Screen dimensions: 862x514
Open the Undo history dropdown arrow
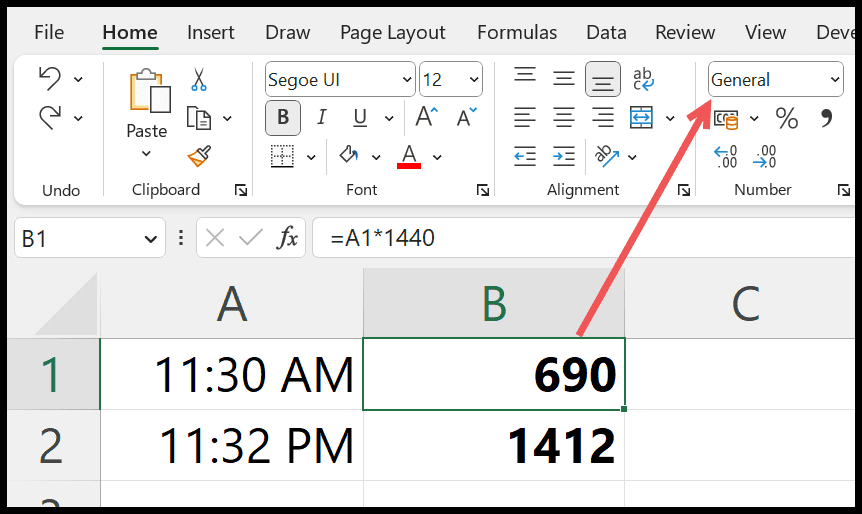(x=78, y=80)
